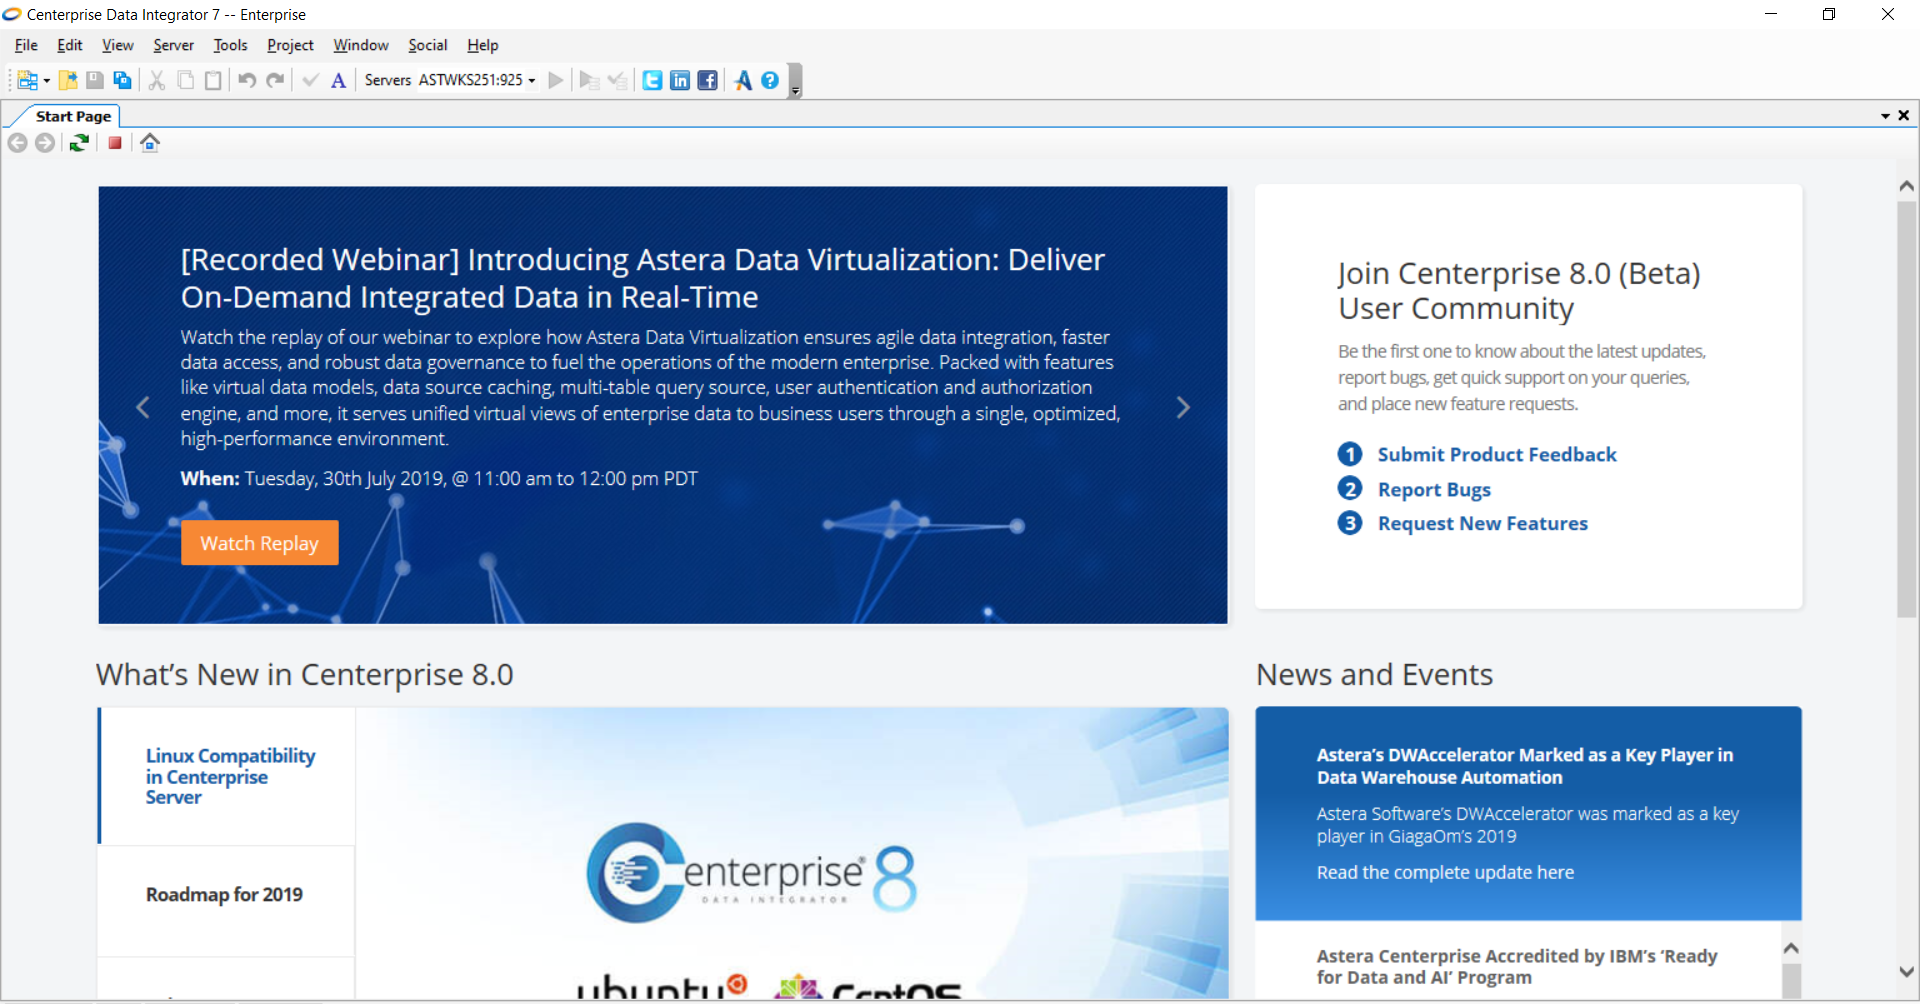
Task: Go to home using the house icon
Action: pos(150,143)
